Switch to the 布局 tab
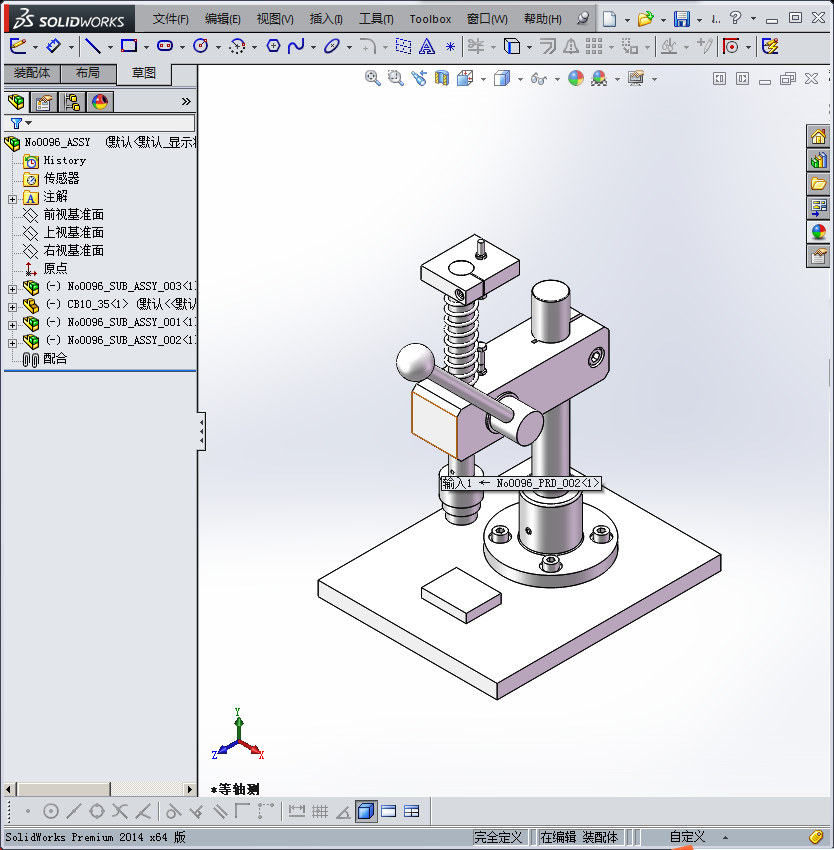This screenshot has width=834, height=850. (x=88, y=73)
